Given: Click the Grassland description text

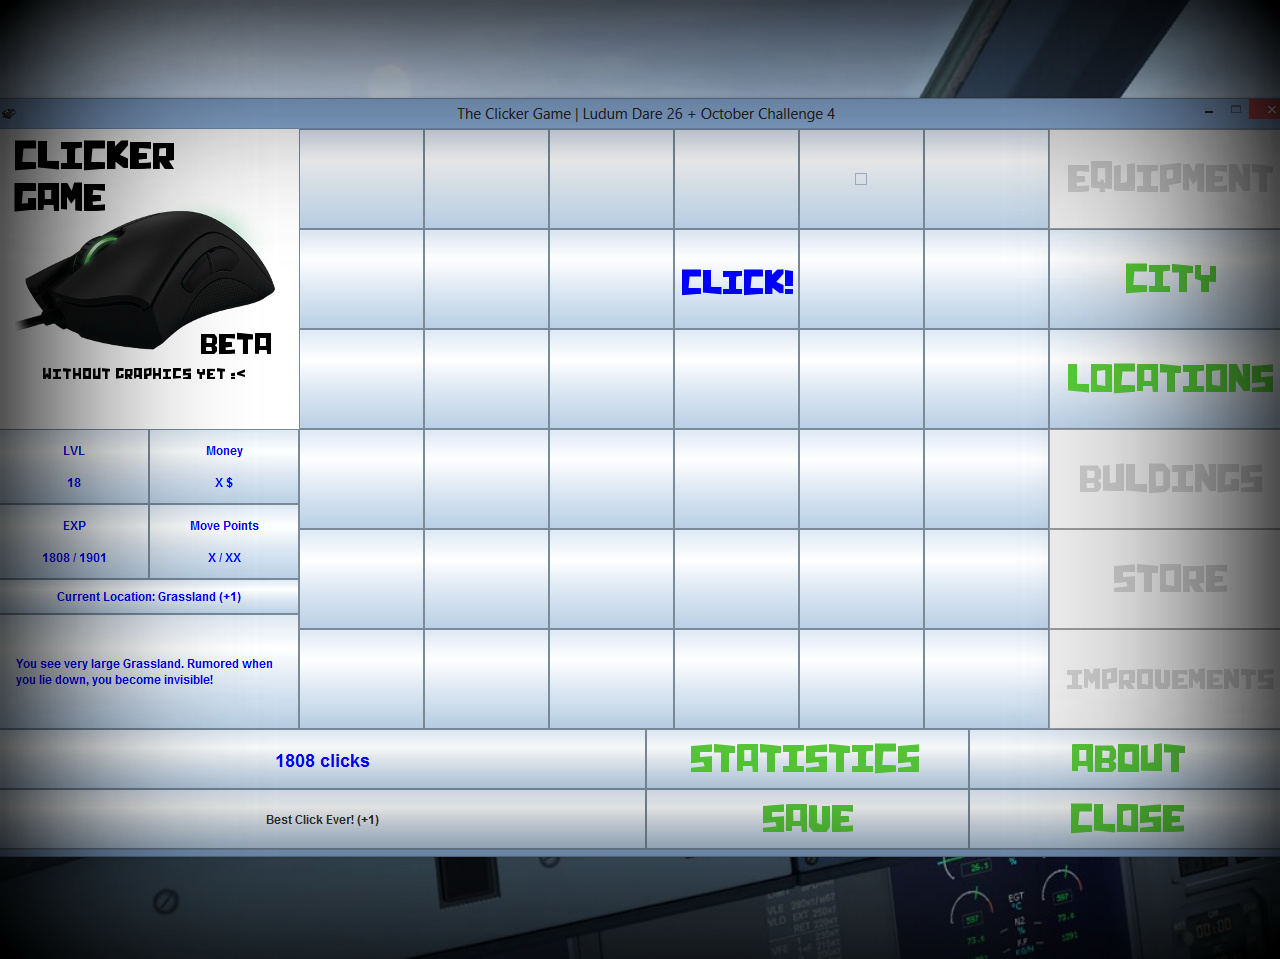Looking at the screenshot, I should (144, 672).
